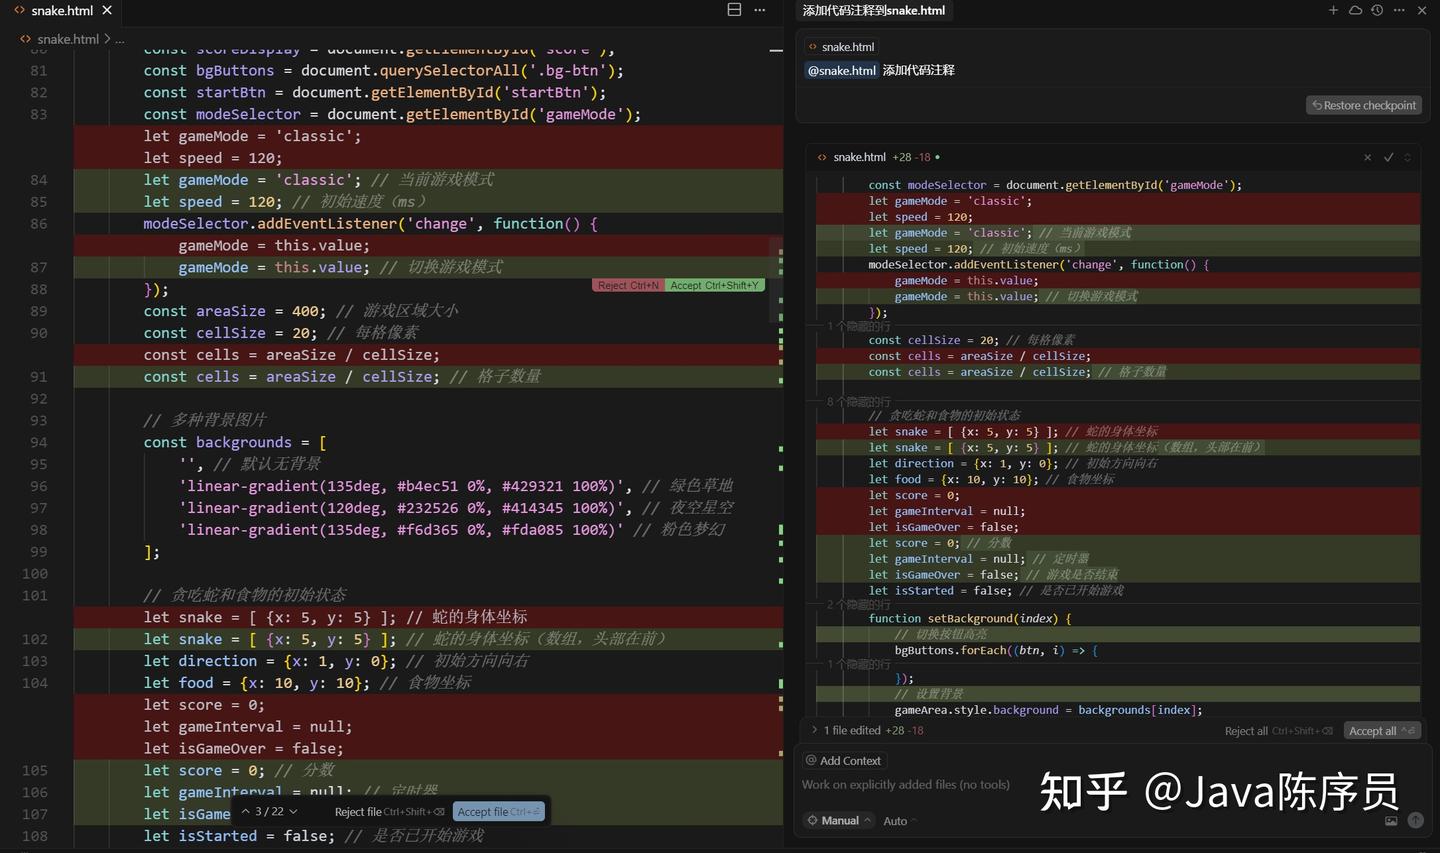1440x853 pixels.
Task: Click Accept file in the floating review bar
Action: [x=499, y=812]
